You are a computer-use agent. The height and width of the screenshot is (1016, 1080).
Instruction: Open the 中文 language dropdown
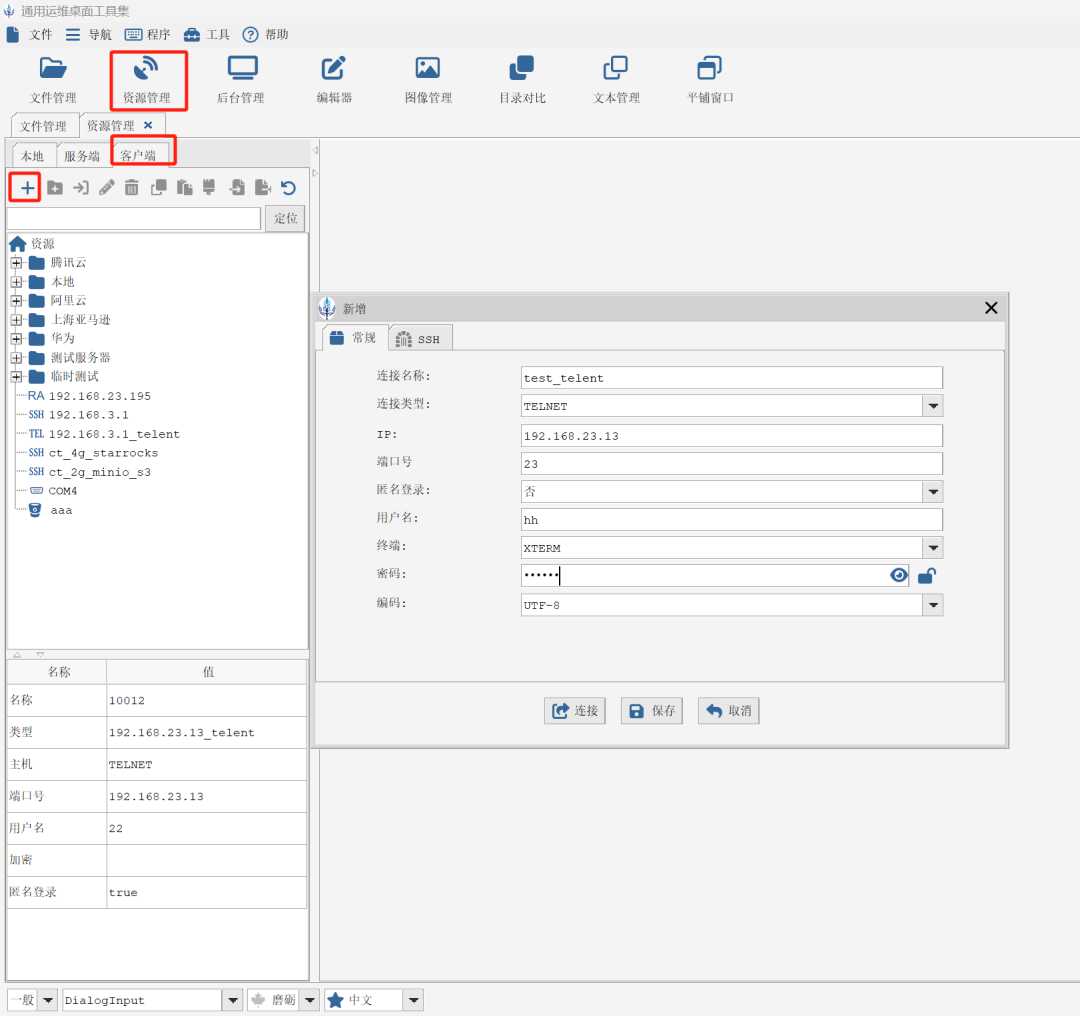coord(413,1000)
